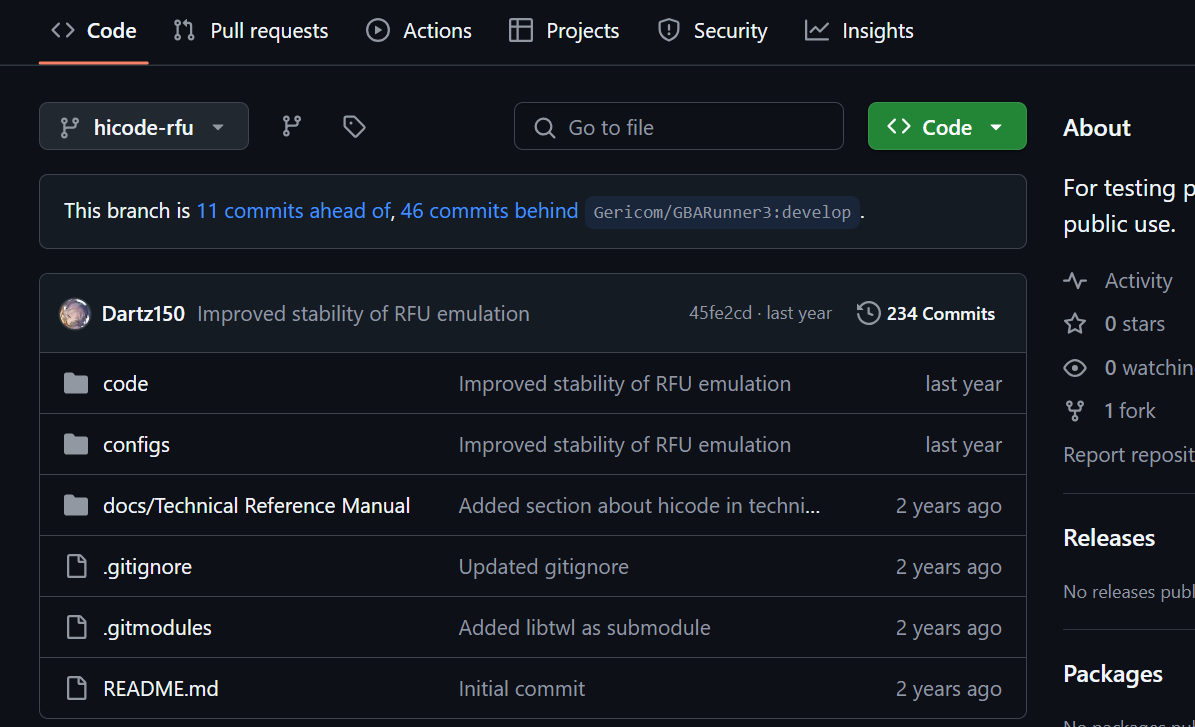Viewport: 1195px width, 727px height.
Task: Open the Code tab
Action: click(x=94, y=30)
